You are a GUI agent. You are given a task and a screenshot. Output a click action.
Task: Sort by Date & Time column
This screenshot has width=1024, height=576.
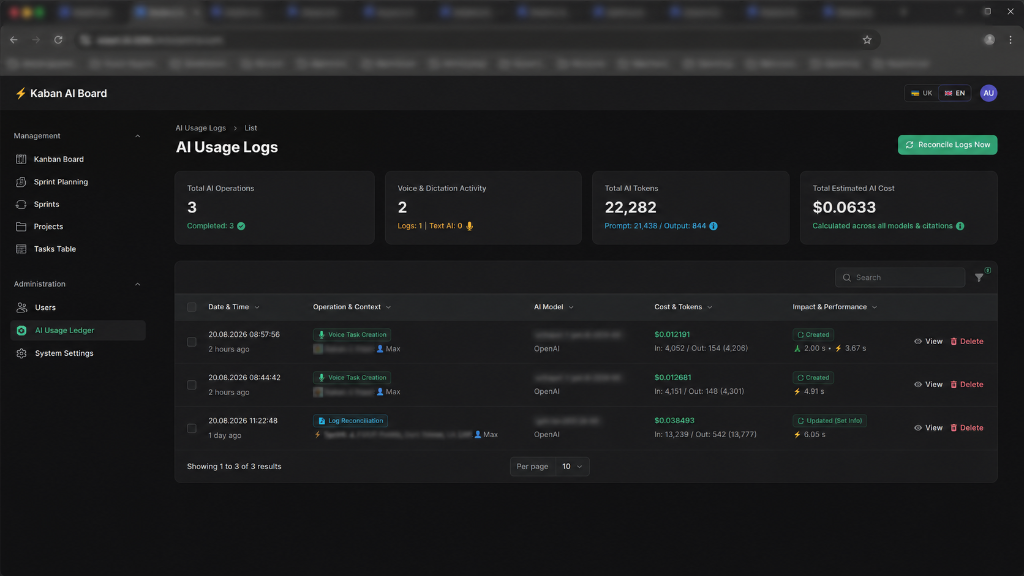coord(234,307)
